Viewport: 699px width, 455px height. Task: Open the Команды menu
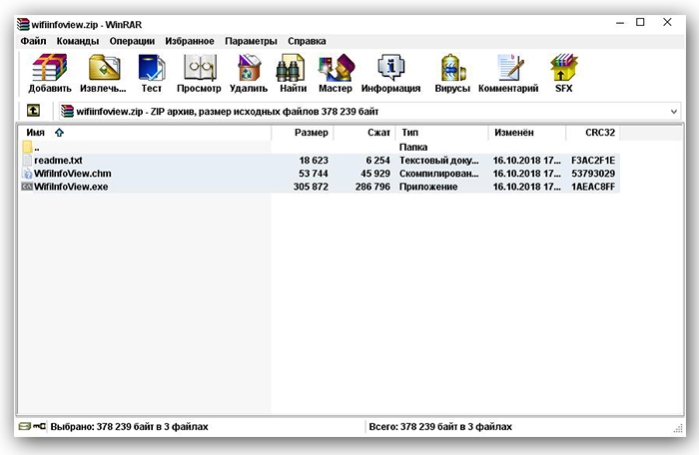click(78, 41)
